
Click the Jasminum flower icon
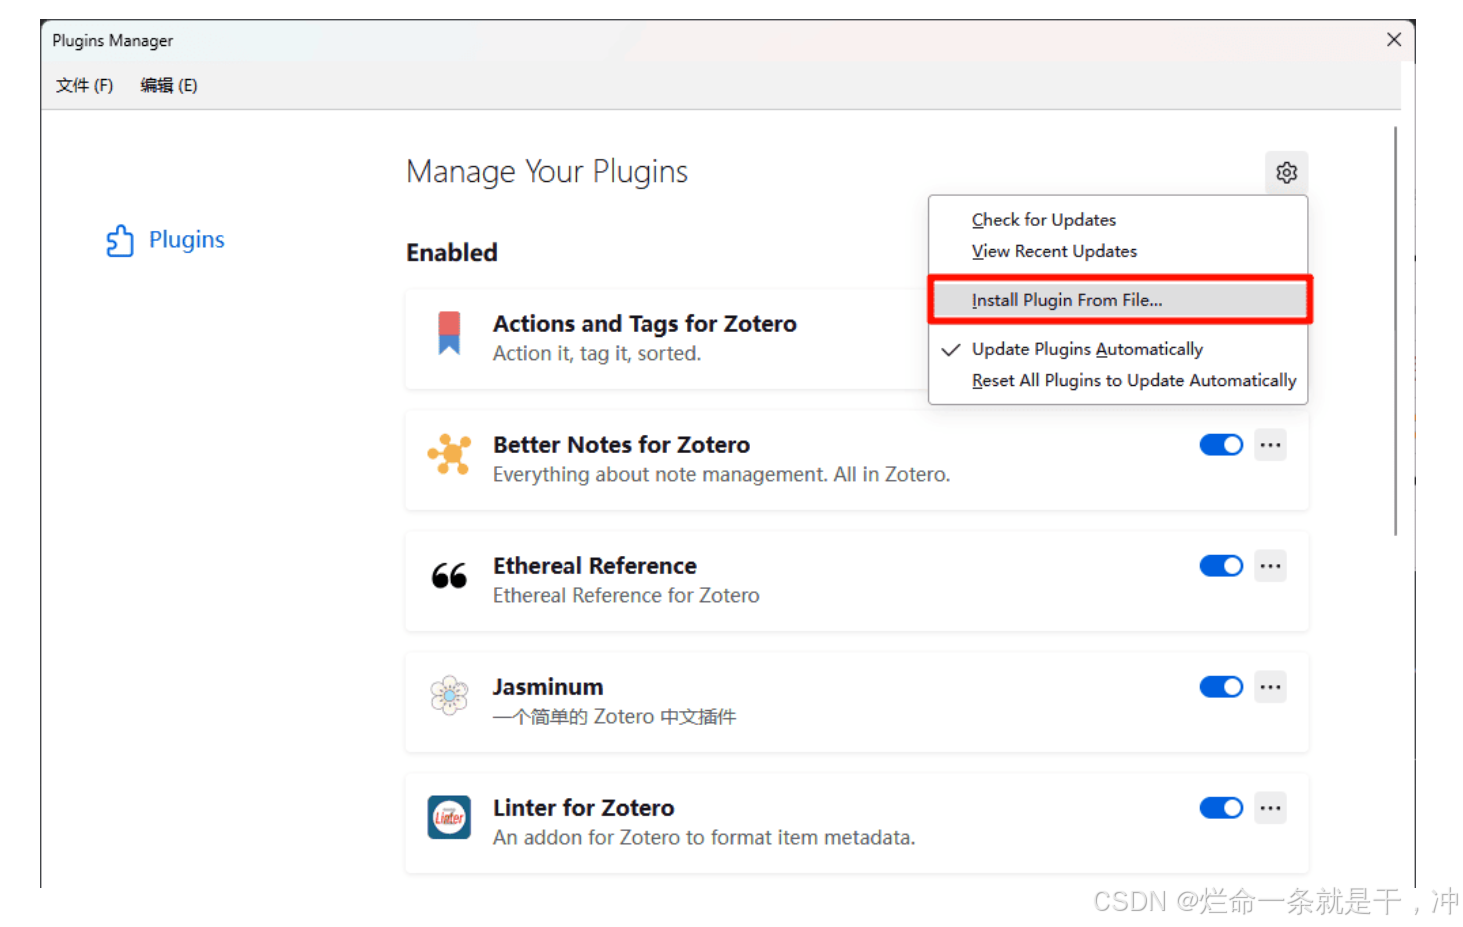click(449, 695)
